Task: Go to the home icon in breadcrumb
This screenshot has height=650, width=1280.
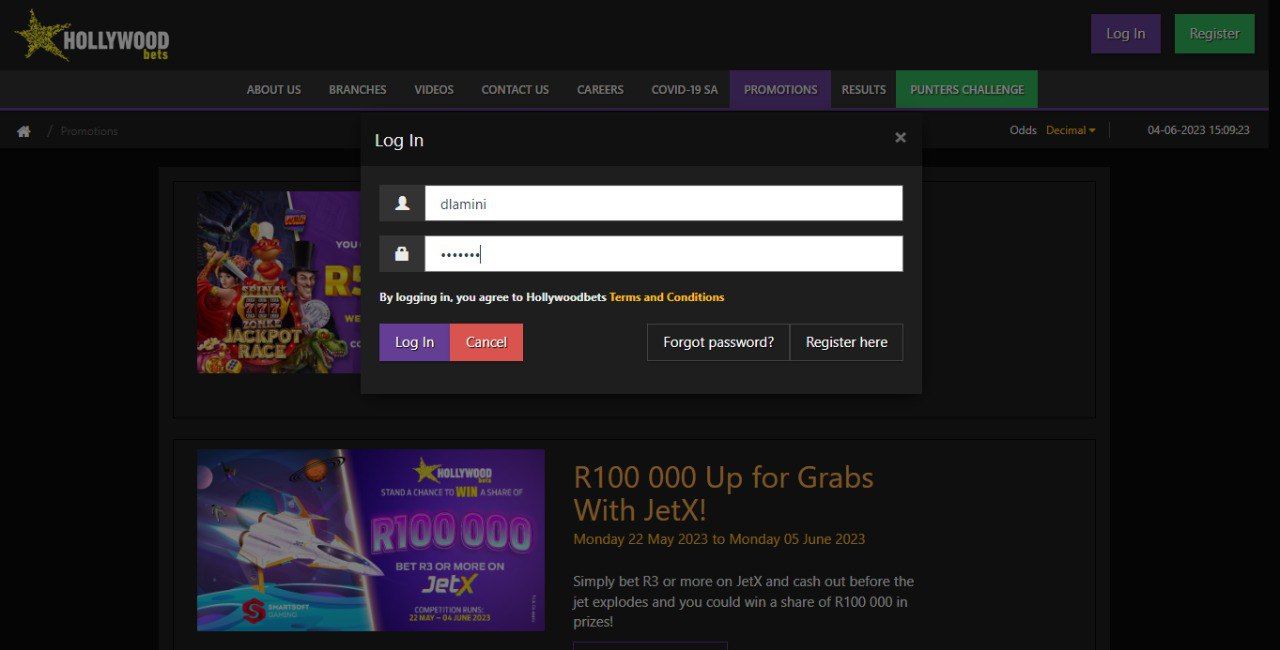Action: click(24, 131)
